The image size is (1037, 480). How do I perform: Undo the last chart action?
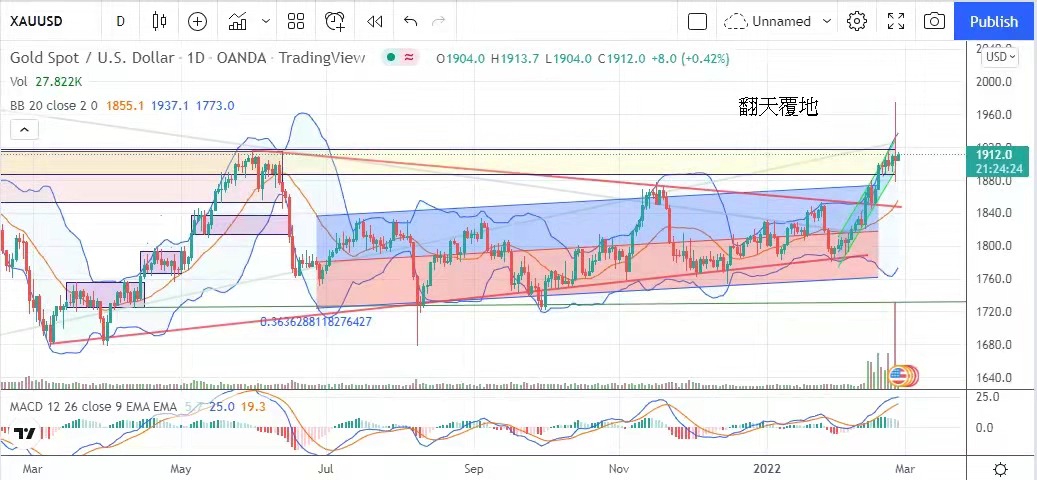410,21
